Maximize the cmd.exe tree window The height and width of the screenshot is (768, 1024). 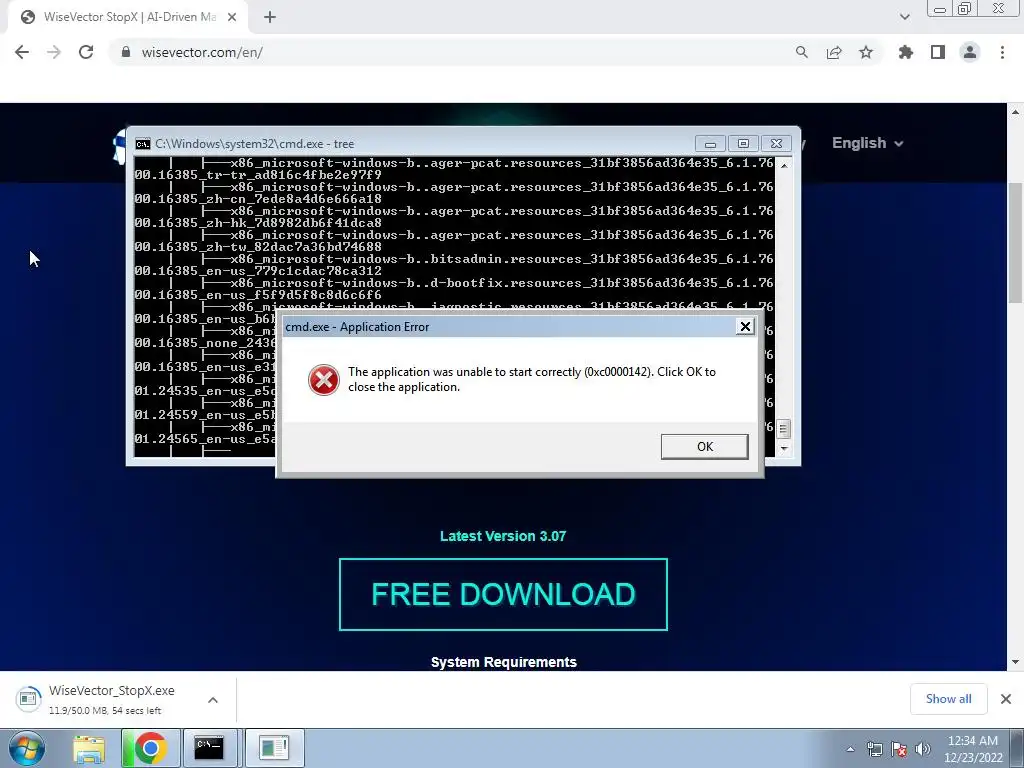pyautogui.click(x=743, y=144)
